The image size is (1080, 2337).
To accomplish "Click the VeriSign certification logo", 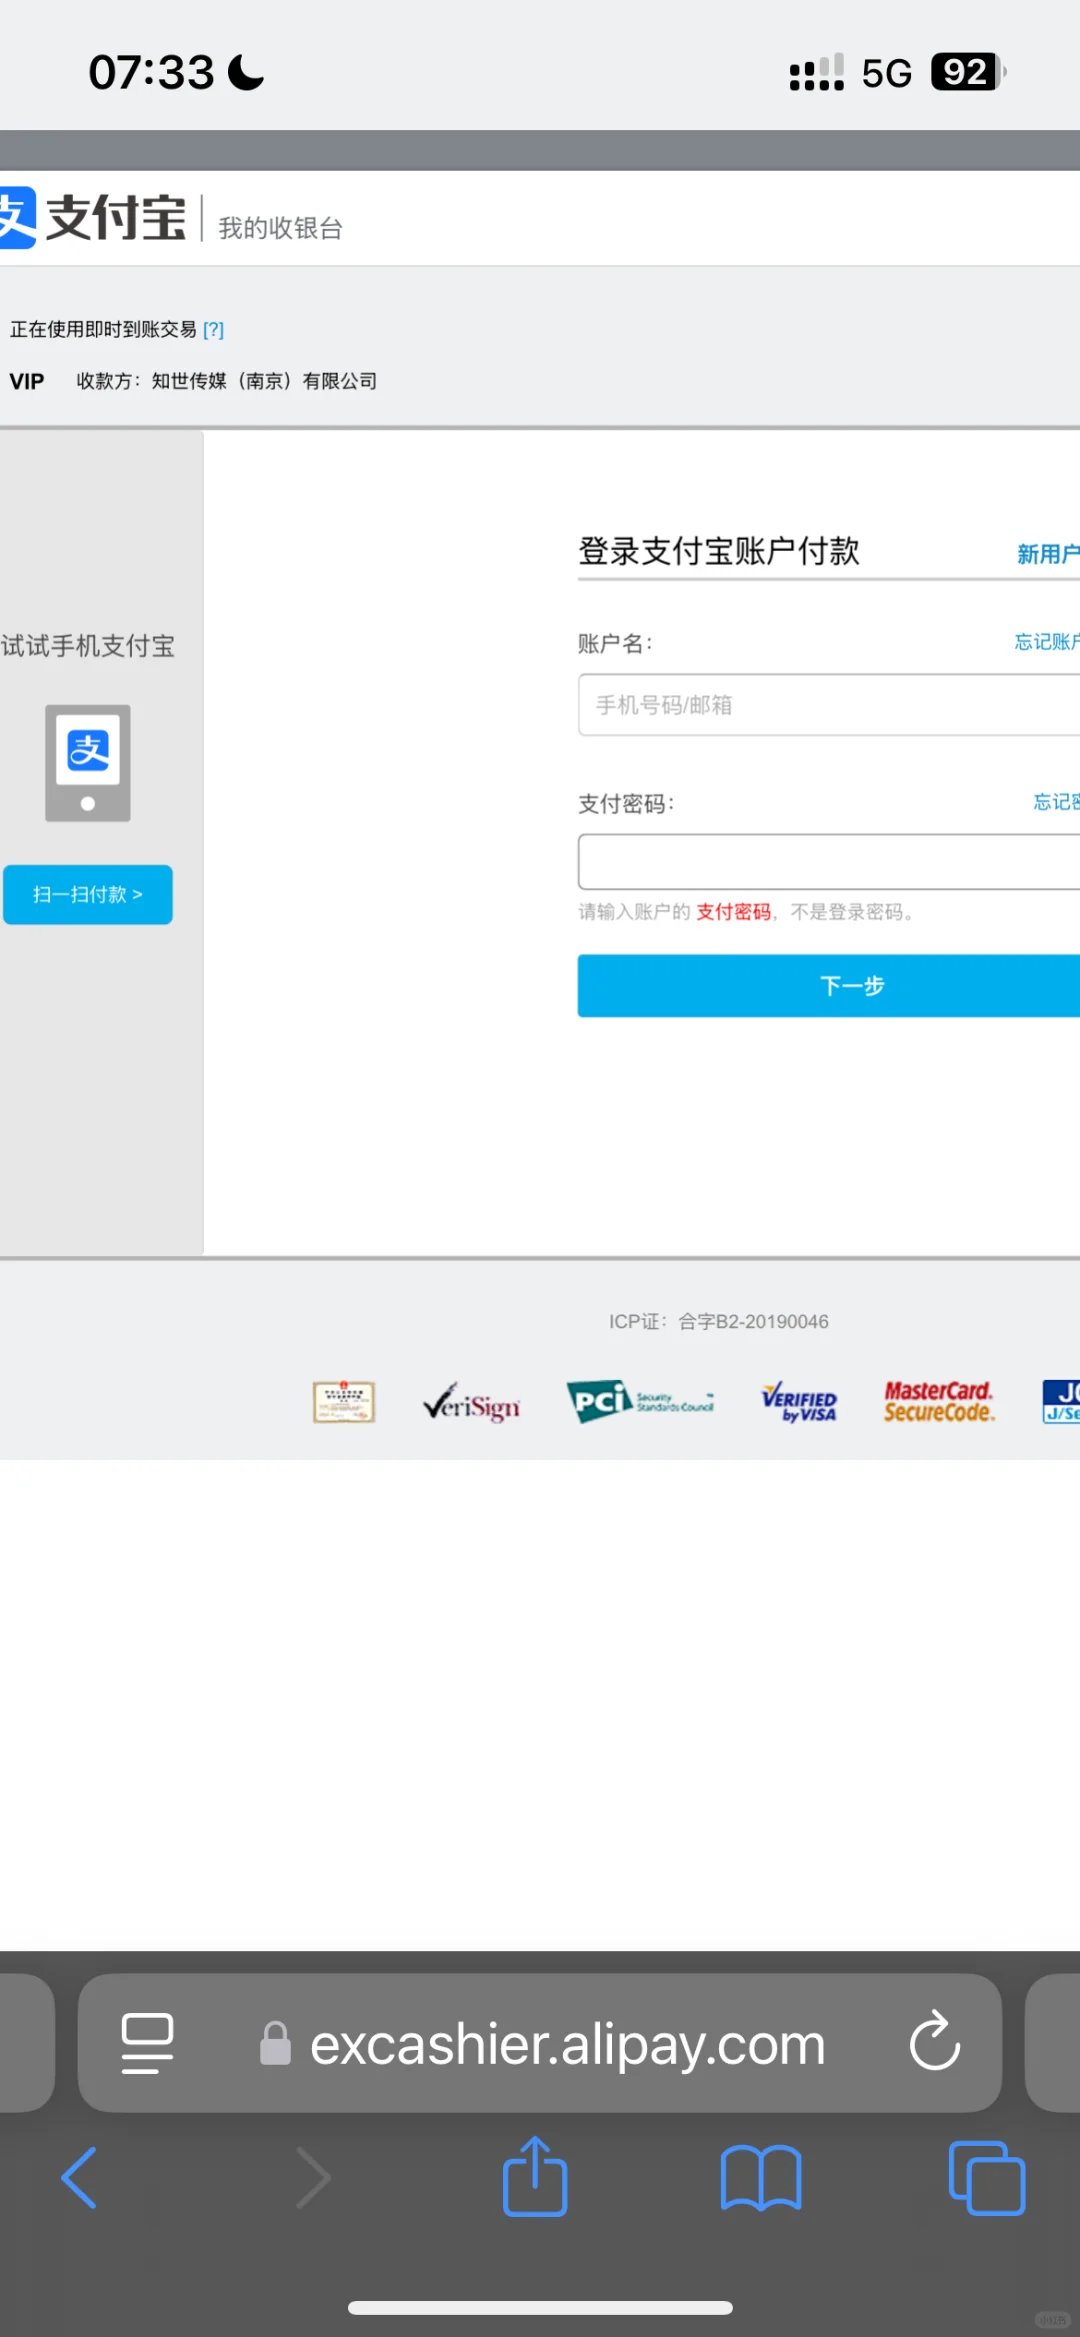I will click(471, 1402).
